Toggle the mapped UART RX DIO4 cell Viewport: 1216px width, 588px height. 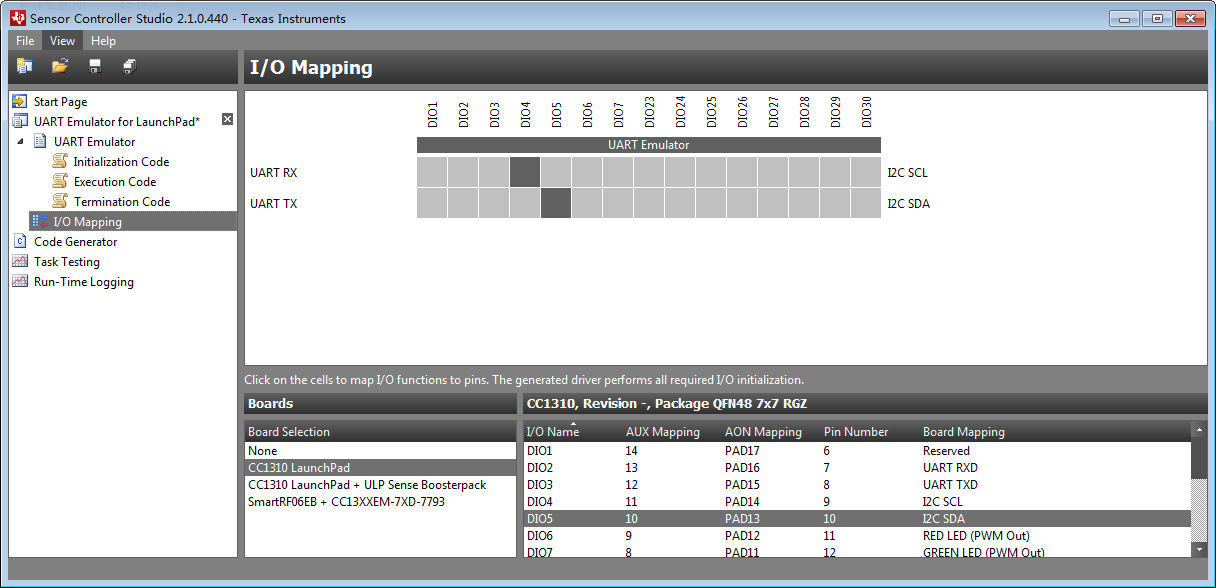[x=525, y=172]
